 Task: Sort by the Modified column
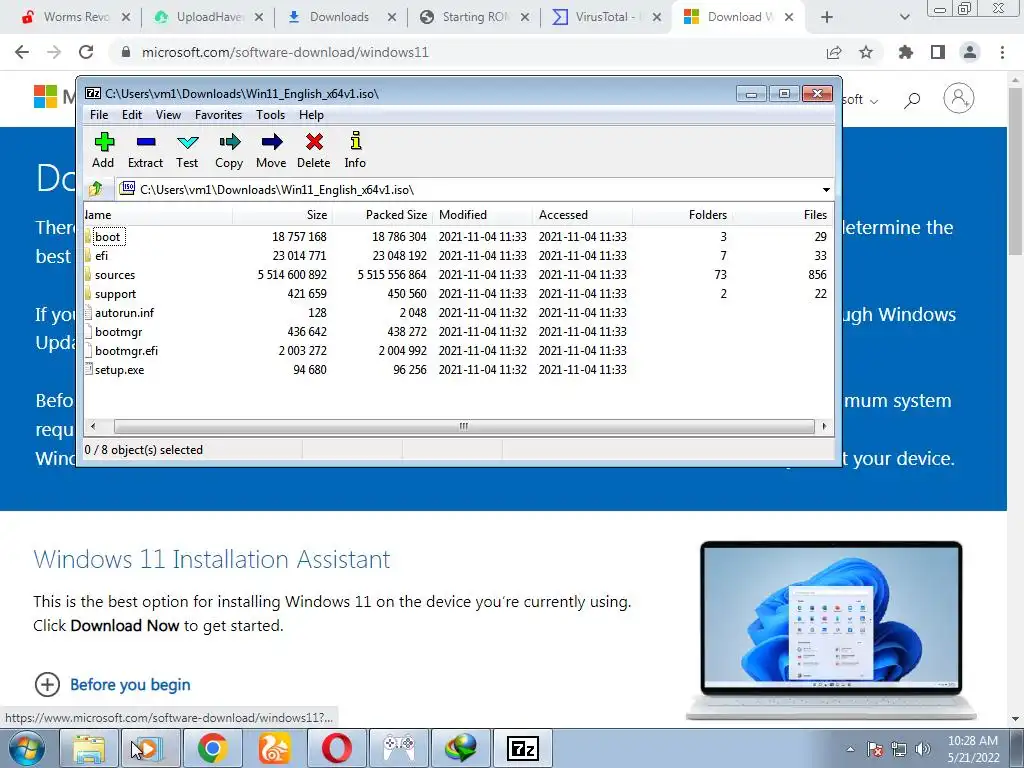483,215
